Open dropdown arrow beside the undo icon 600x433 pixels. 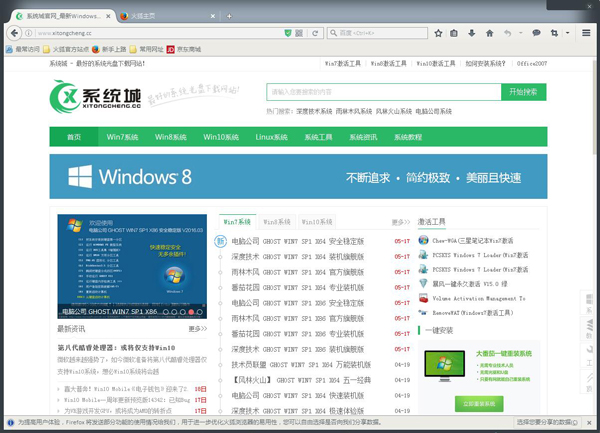[x=520, y=33]
